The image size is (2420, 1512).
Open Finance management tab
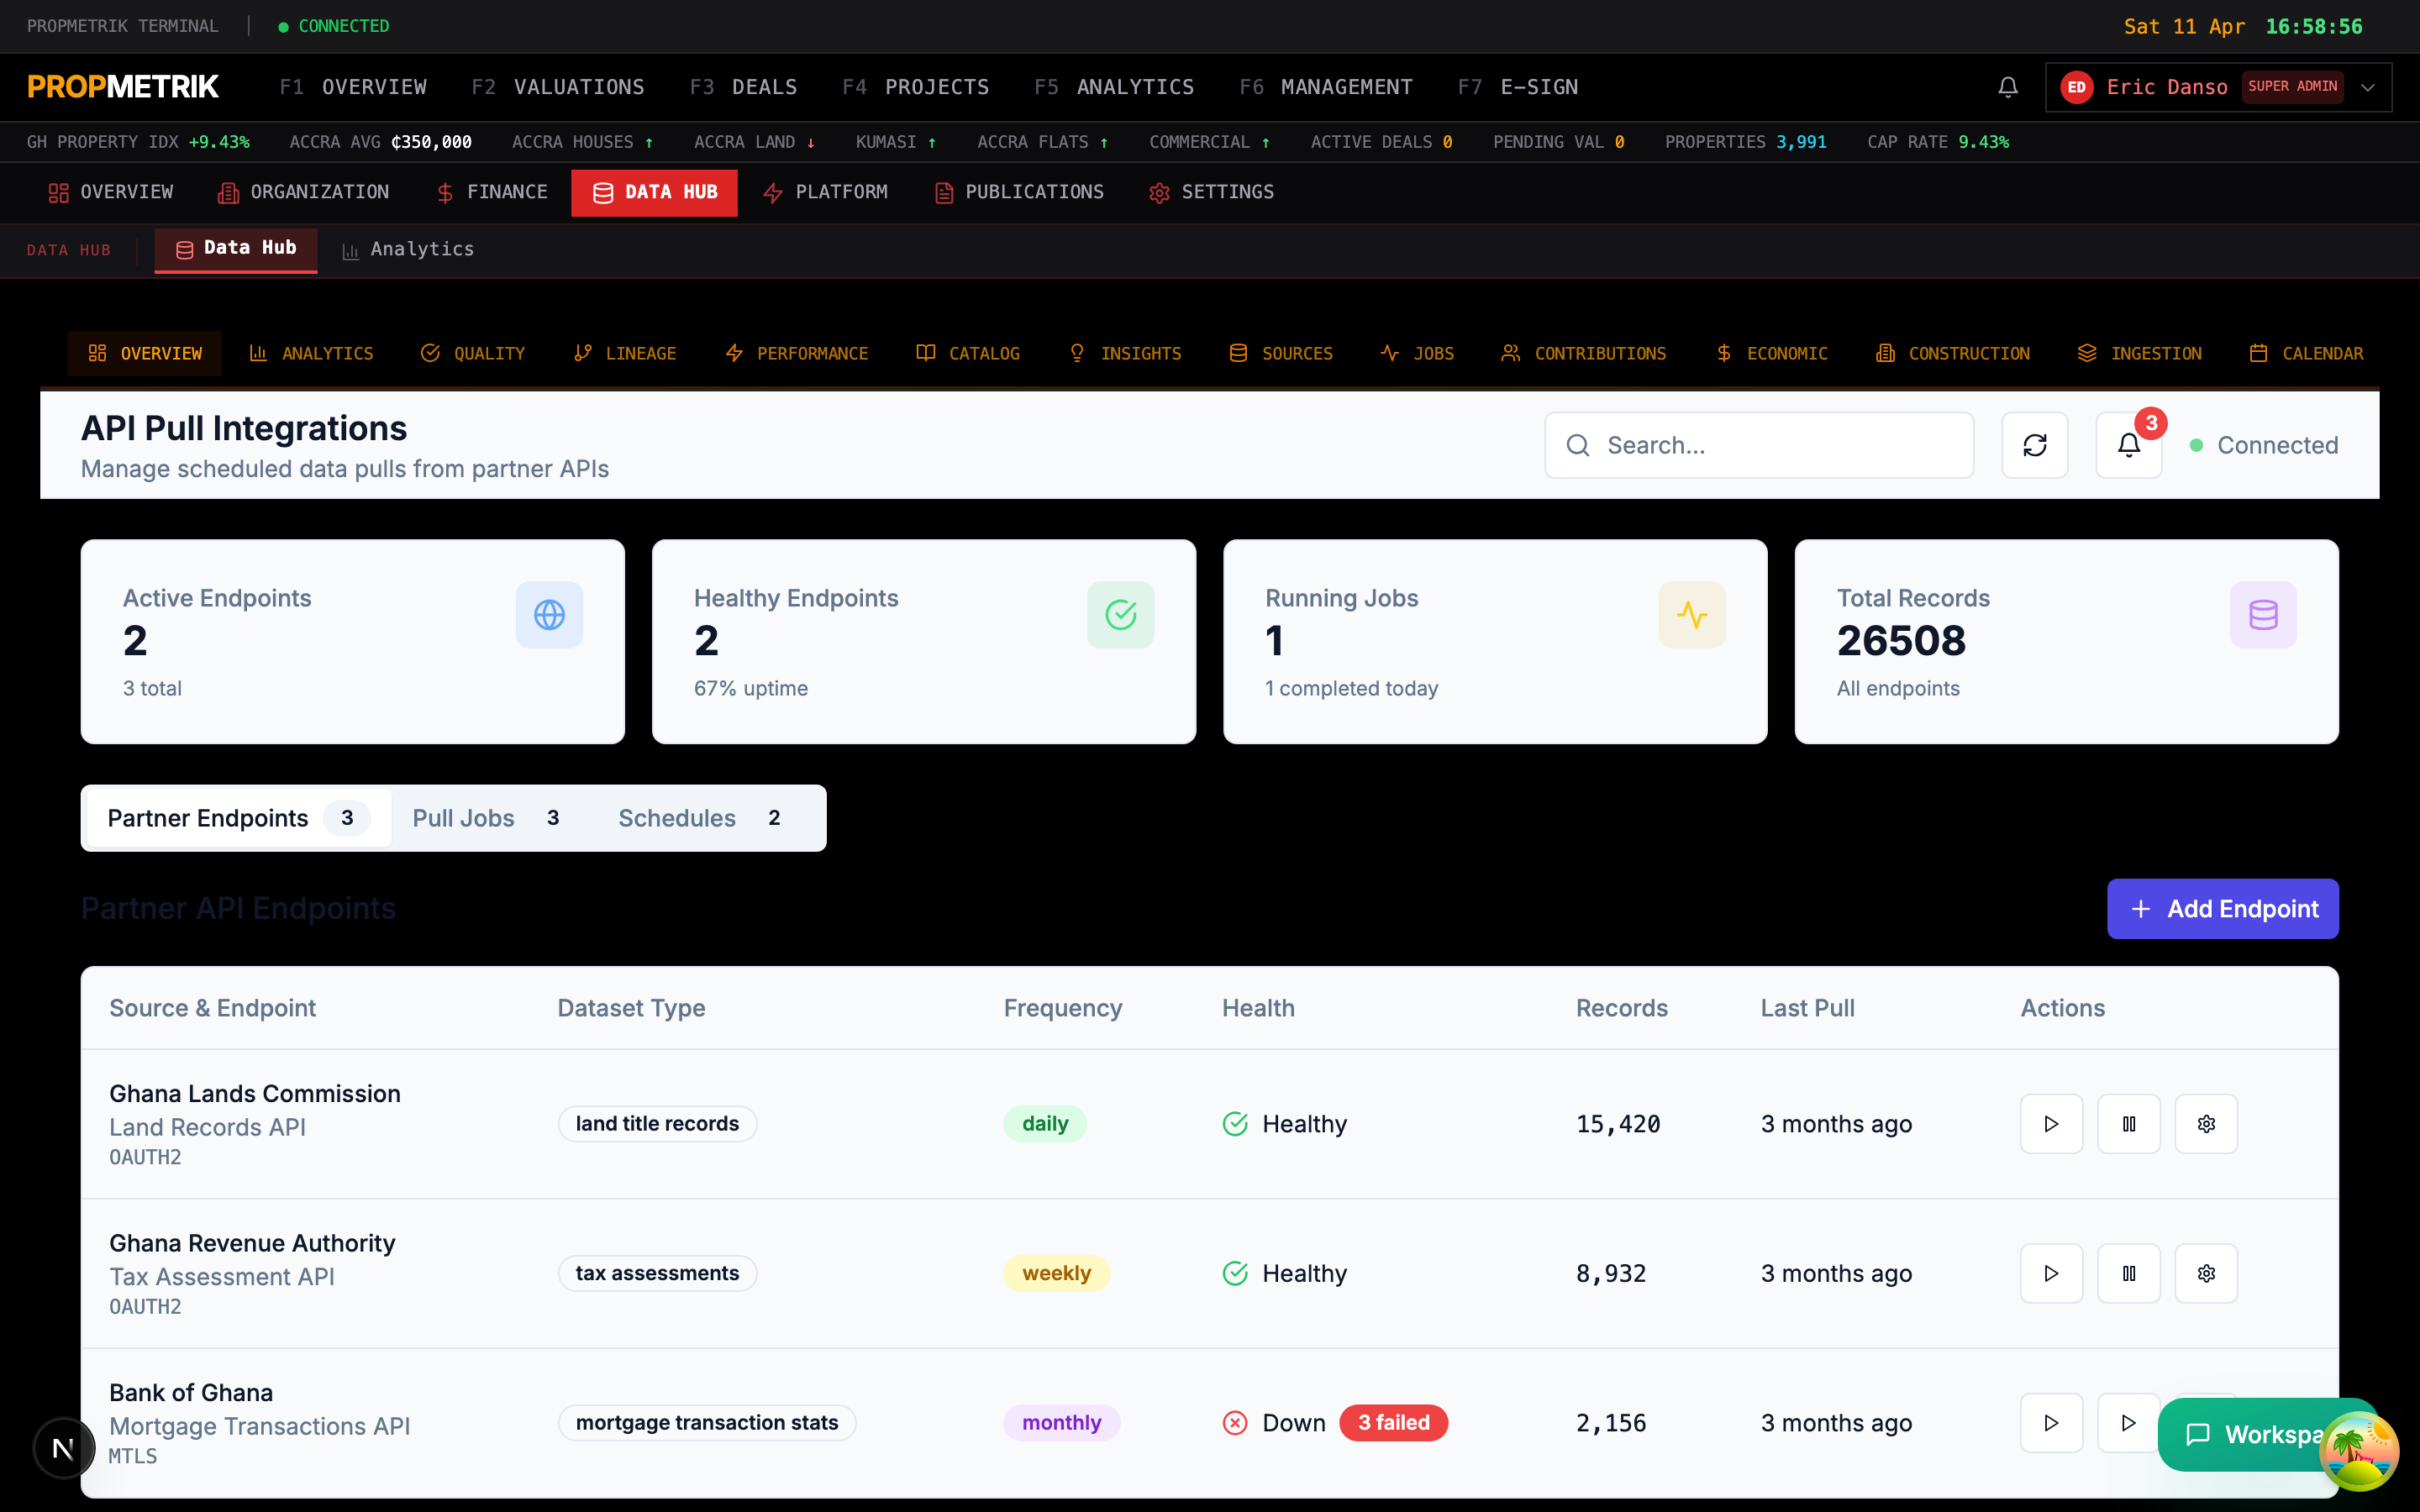point(491,192)
